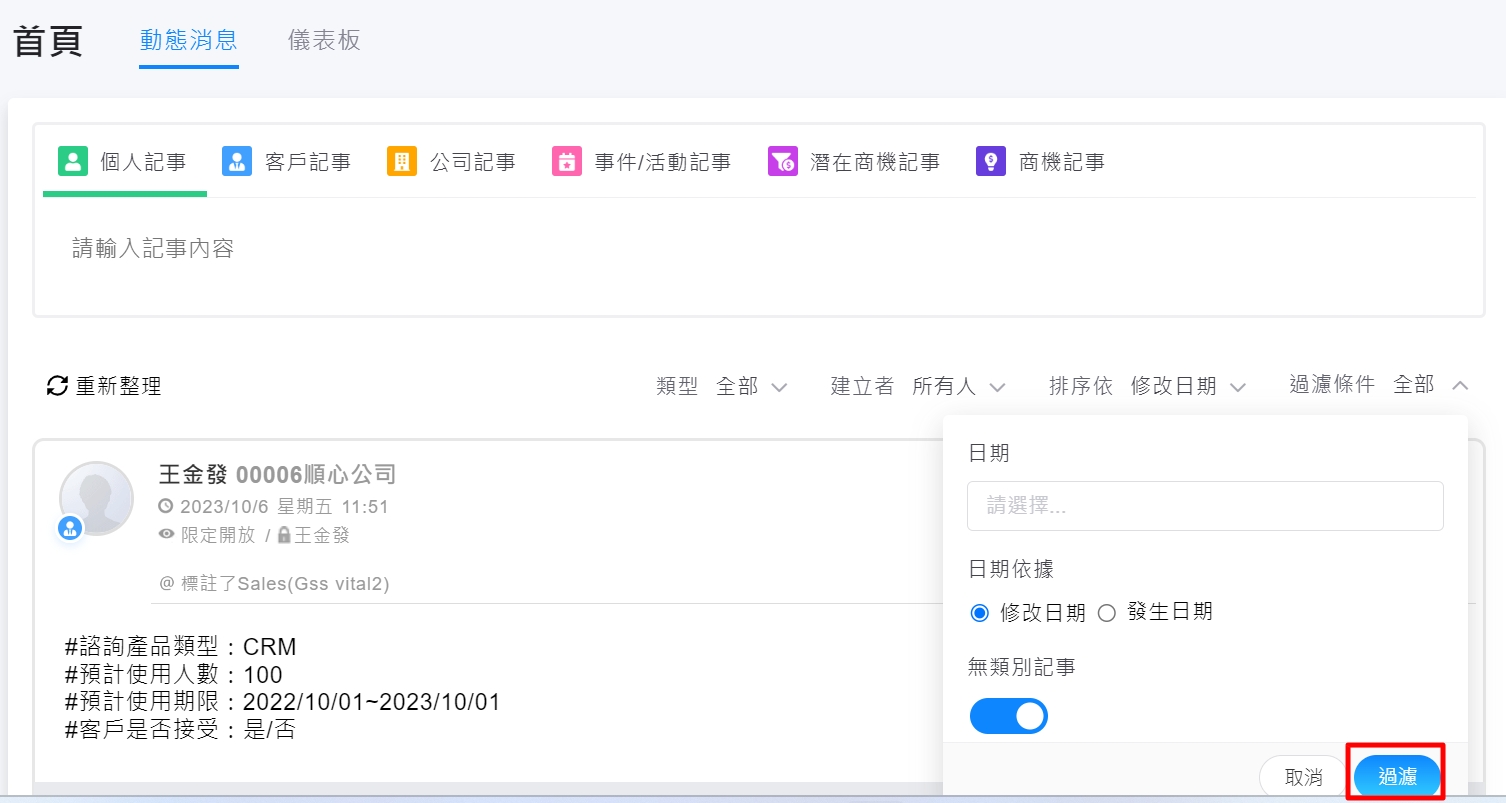Click the 日期 selection field
Image resolution: width=1506 pixels, height=803 pixels.
pyautogui.click(x=1204, y=506)
